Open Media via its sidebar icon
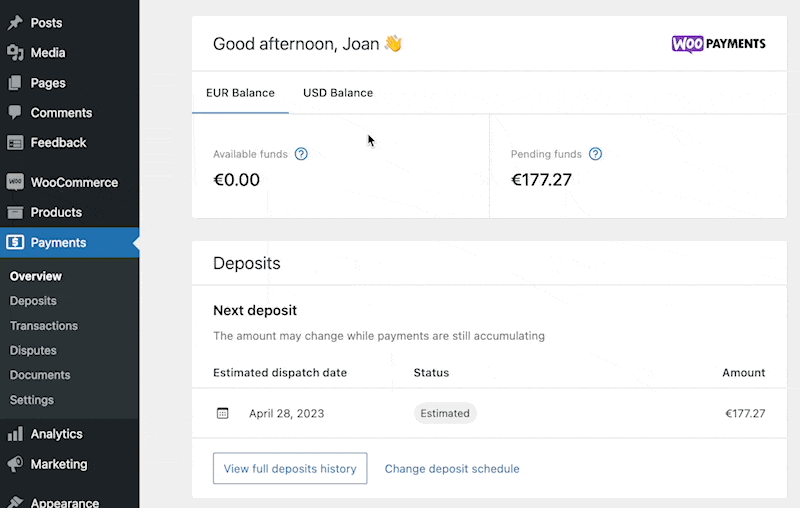The height and width of the screenshot is (508, 800). coord(15,53)
